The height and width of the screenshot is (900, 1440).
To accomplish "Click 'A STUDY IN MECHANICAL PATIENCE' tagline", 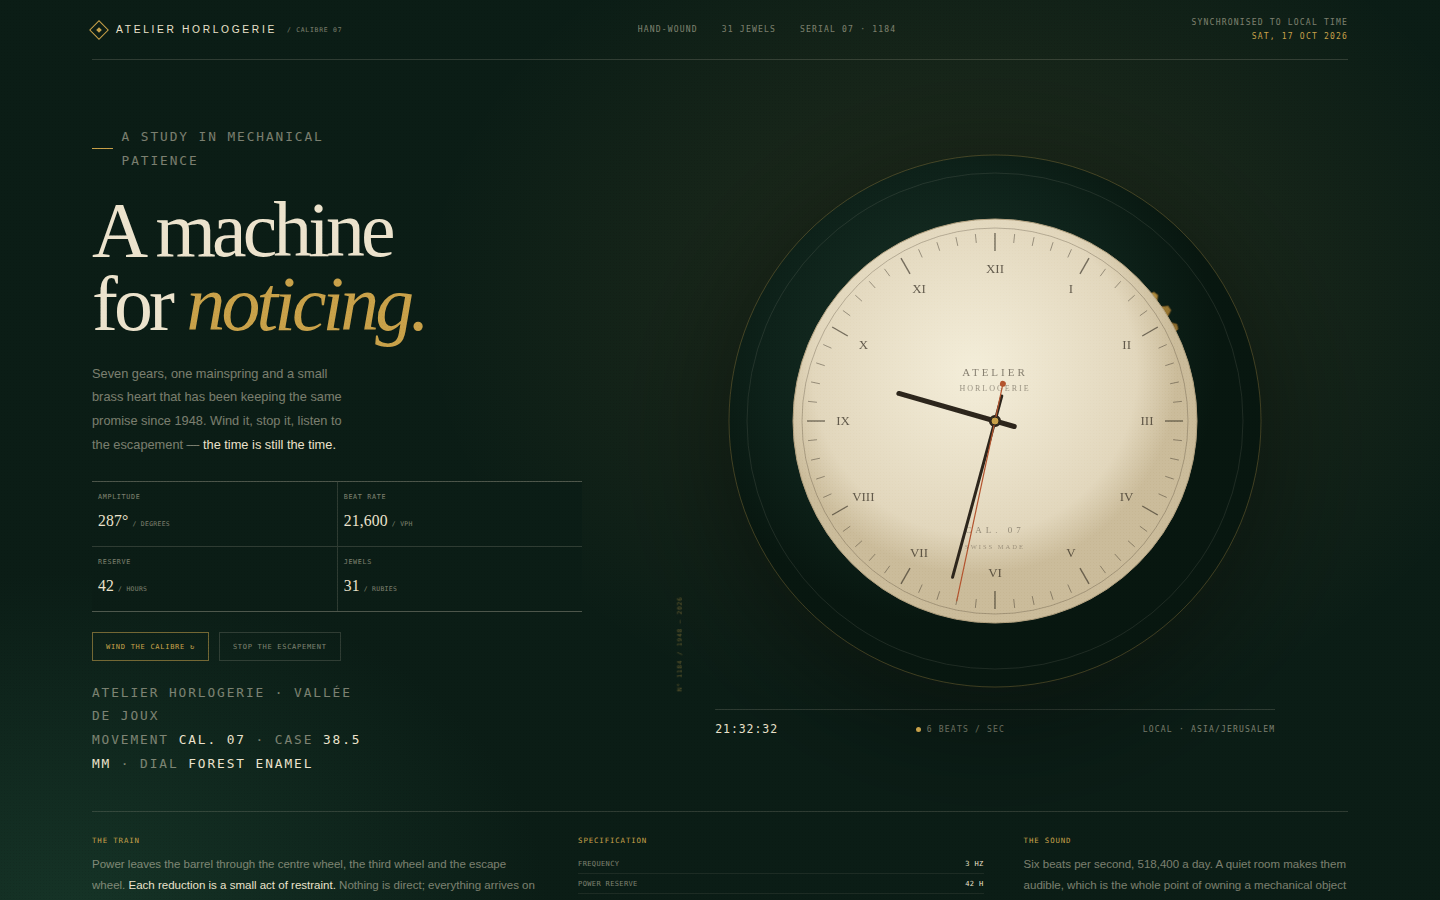I will 222,149.
